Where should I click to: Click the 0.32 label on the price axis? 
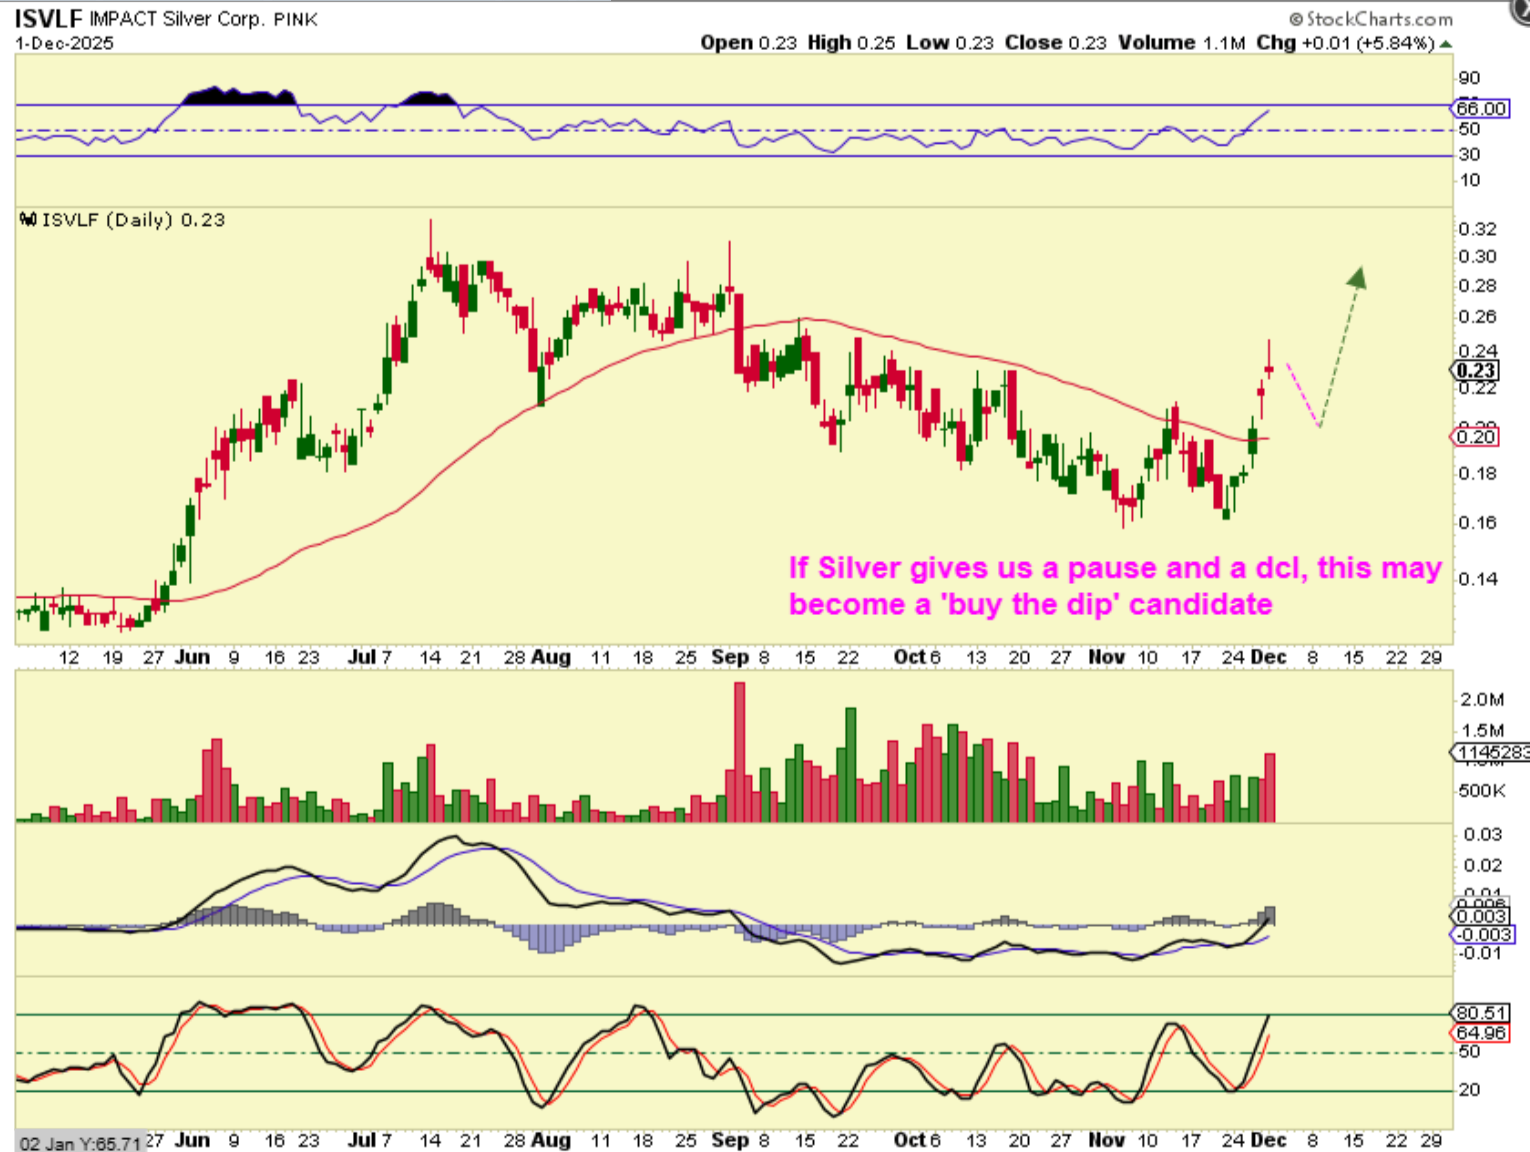coord(1477,229)
